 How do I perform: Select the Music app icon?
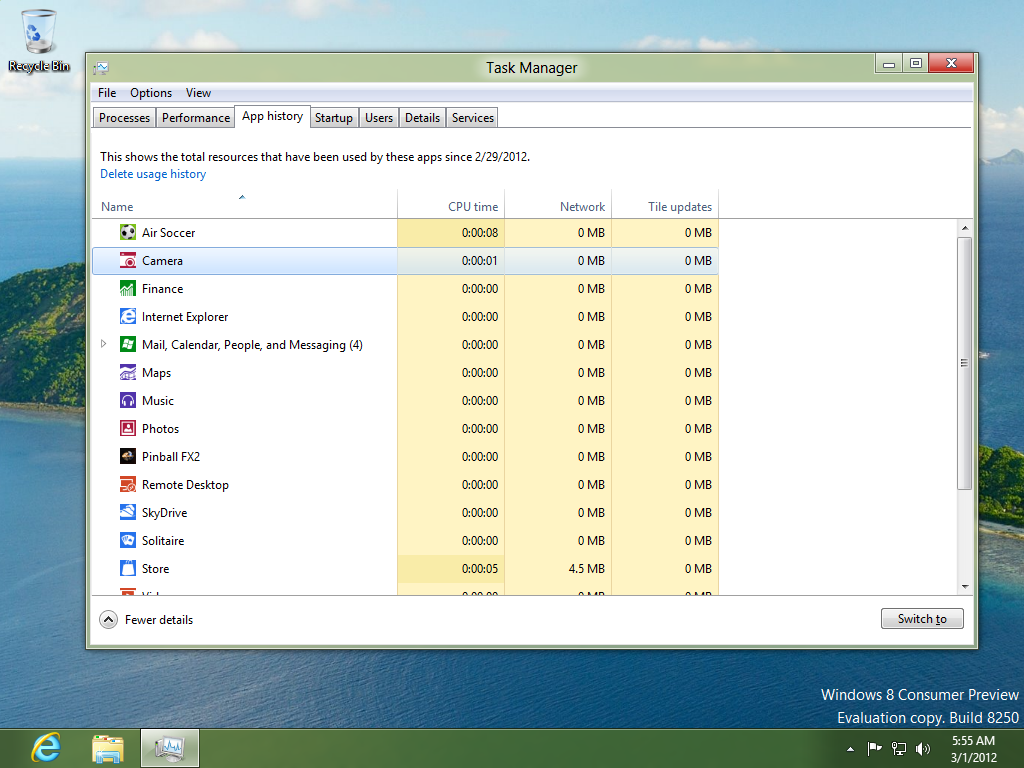[x=127, y=400]
